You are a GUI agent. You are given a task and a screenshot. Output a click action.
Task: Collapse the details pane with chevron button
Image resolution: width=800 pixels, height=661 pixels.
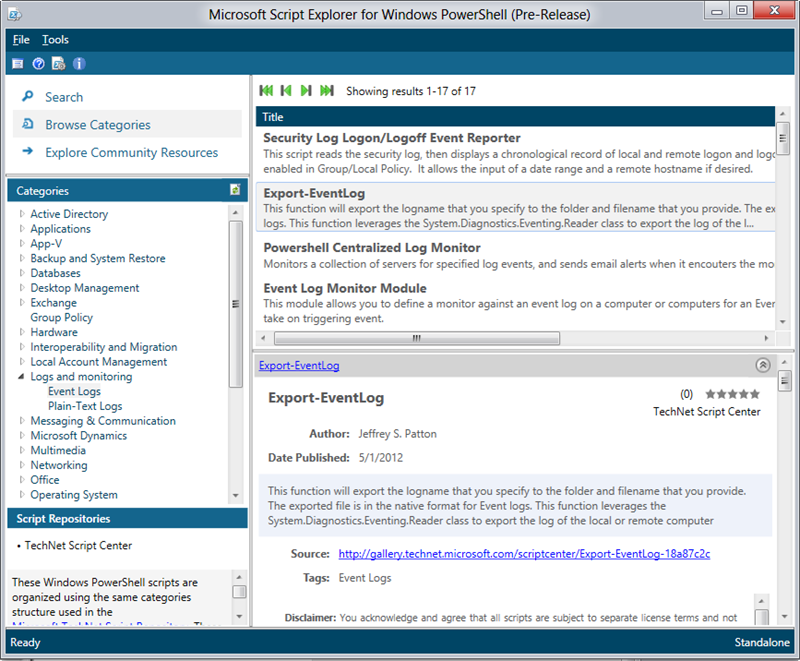pyautogui.click(x=763, y=365)
